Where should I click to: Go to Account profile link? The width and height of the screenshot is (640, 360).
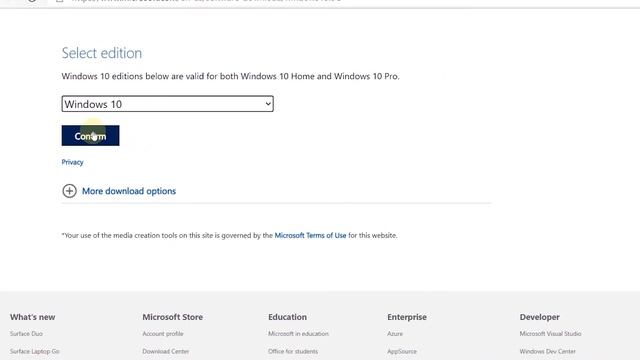(163, 333)
